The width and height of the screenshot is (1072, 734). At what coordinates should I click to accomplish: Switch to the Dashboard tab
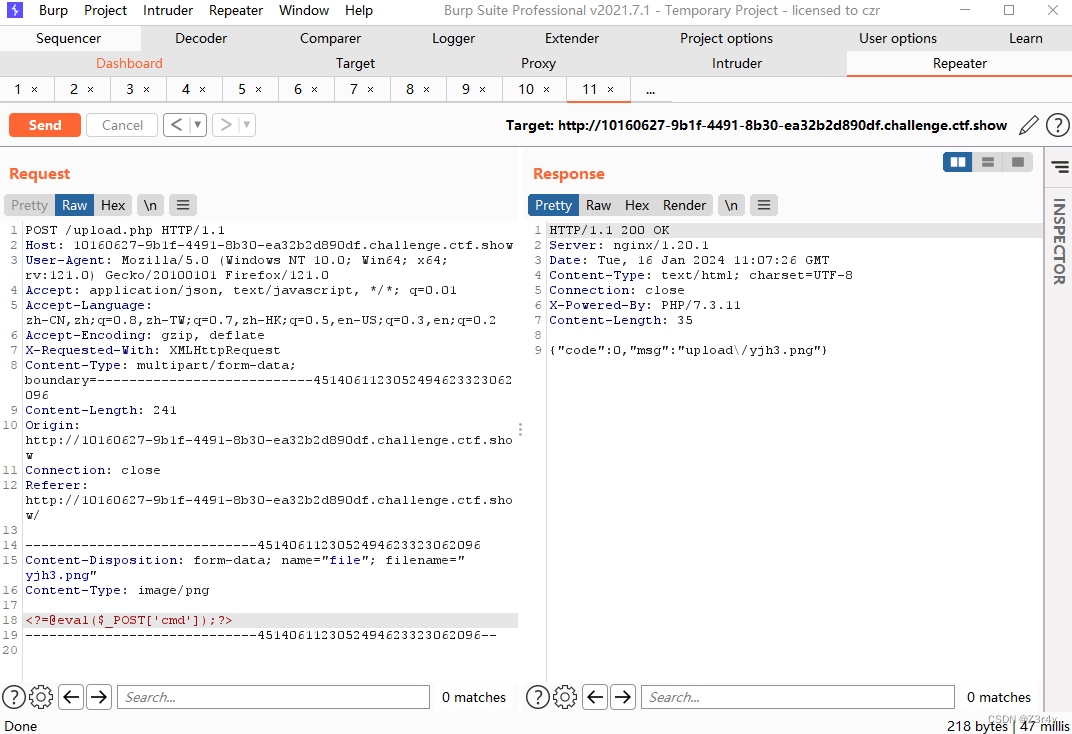(x=129, y=63)
